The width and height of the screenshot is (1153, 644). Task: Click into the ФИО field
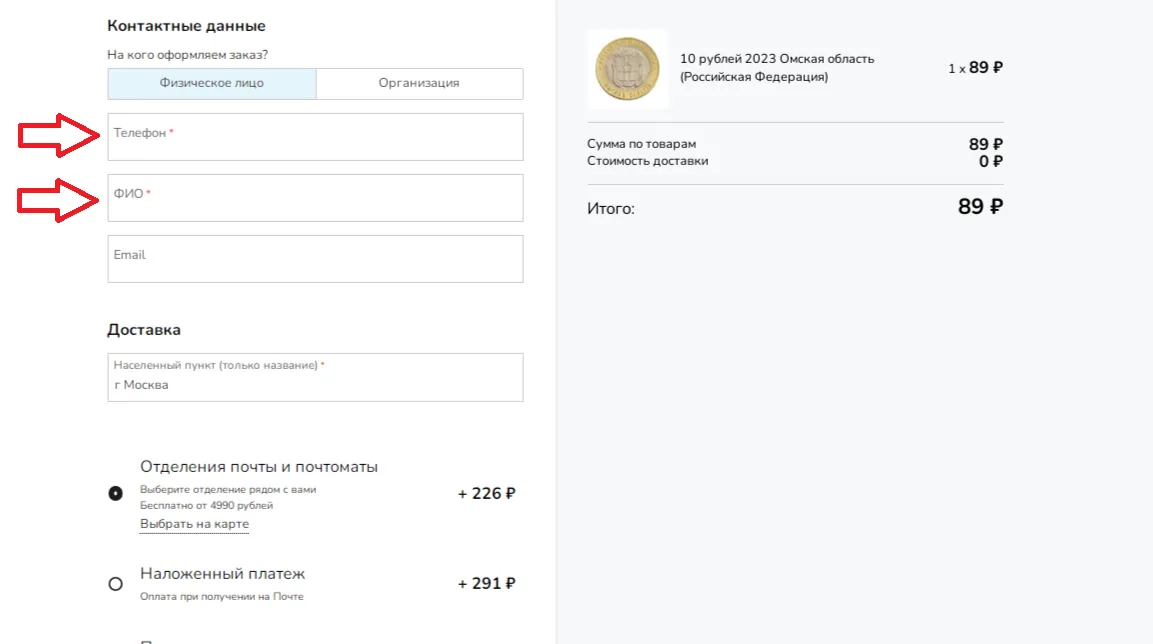point(315,198)
